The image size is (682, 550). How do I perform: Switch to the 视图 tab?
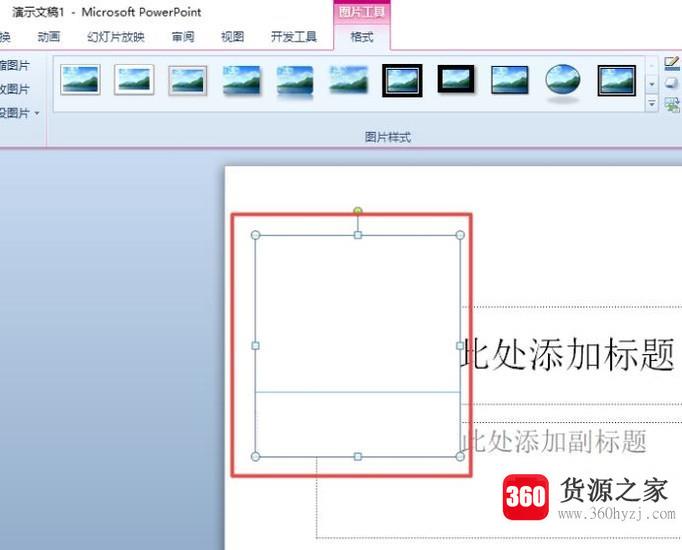(232, 37)
